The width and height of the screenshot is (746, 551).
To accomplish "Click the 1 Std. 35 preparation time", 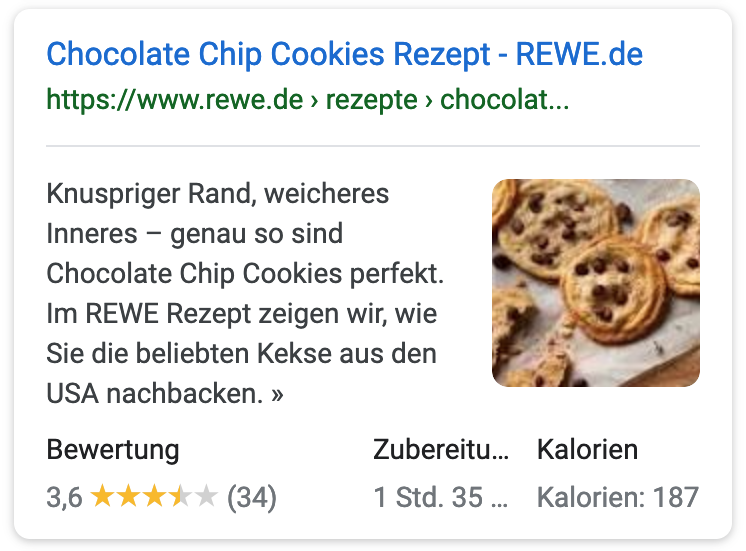I will [x=440, y=497].
